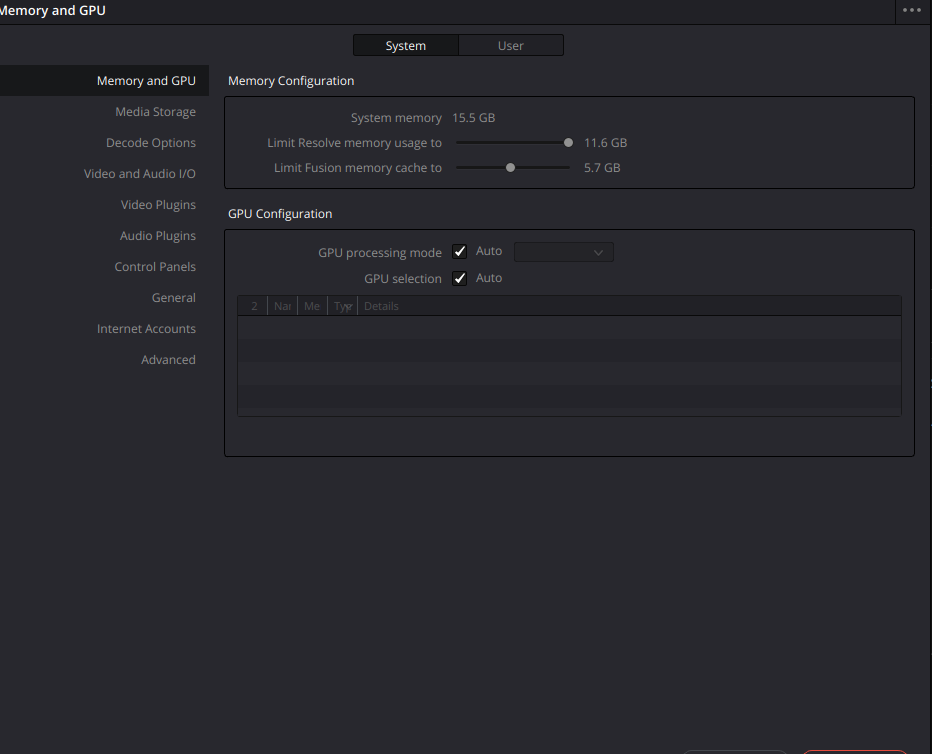Open Decode Options settings

click(x=151, y=143)
